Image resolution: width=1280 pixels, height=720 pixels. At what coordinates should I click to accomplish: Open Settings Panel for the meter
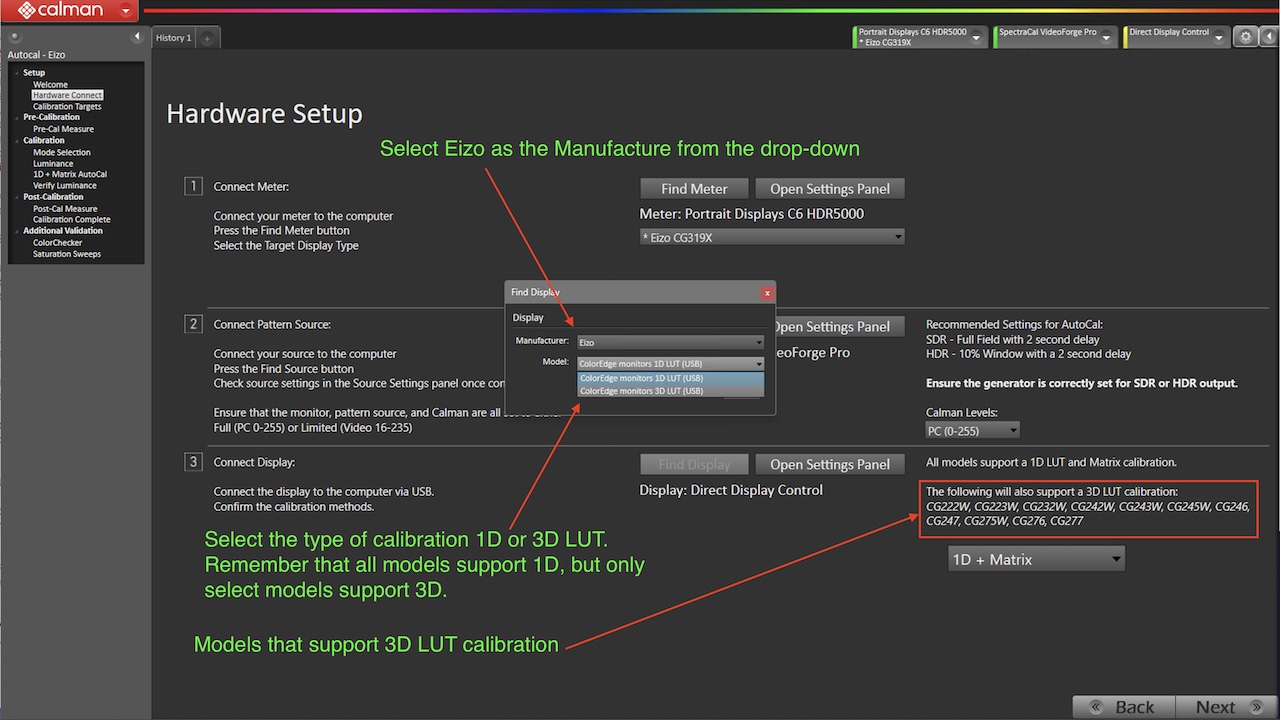(x=830, y=188)
